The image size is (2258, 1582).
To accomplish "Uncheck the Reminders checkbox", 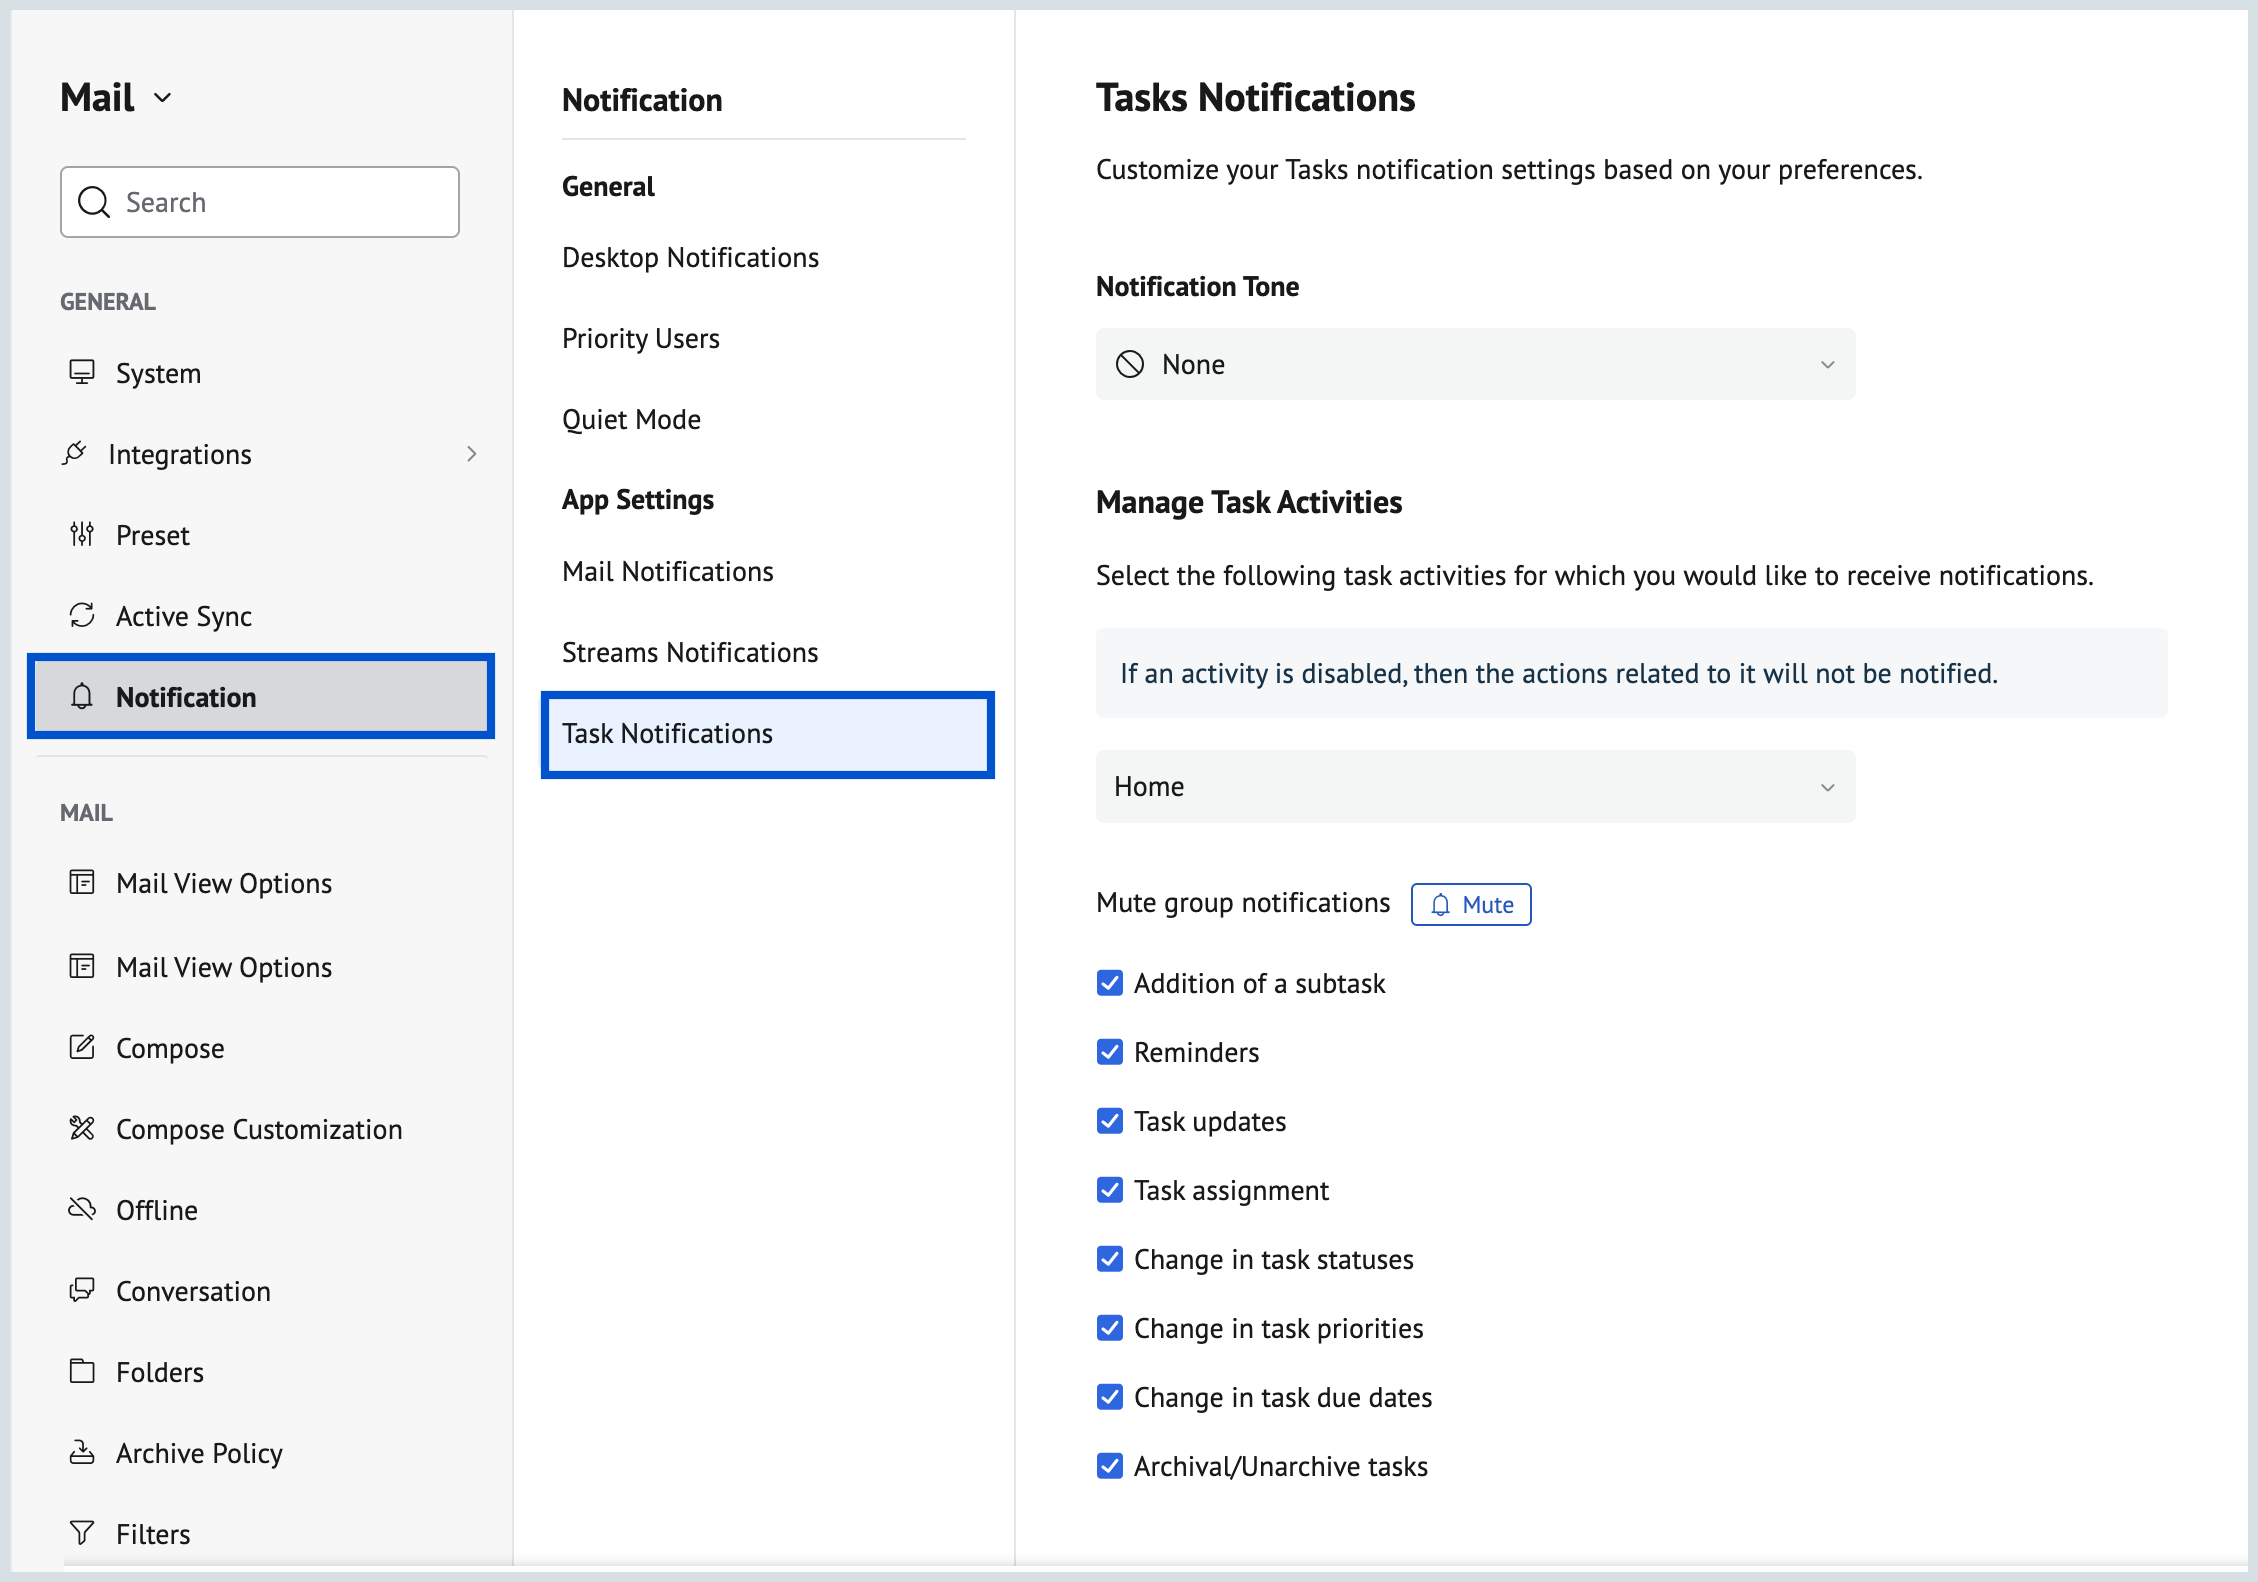I will 1110,1052.
